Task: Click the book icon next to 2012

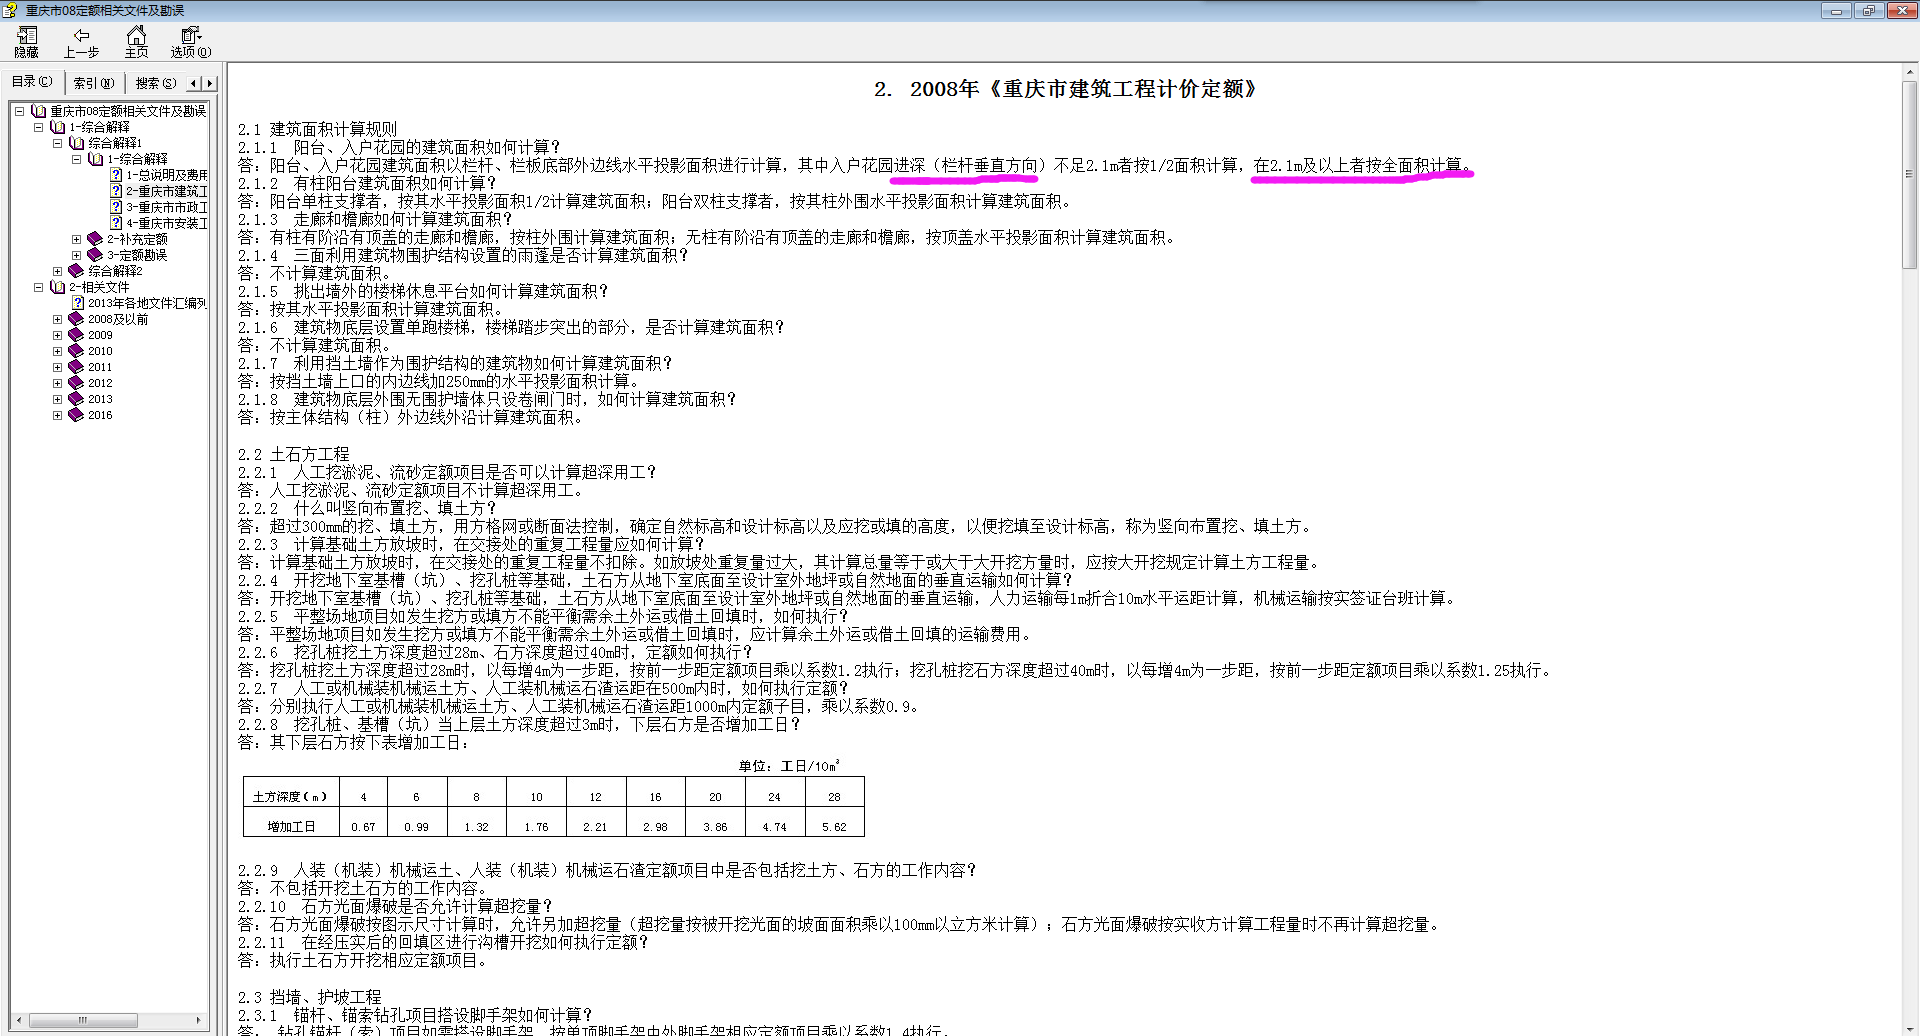Action: coord(76,383)
